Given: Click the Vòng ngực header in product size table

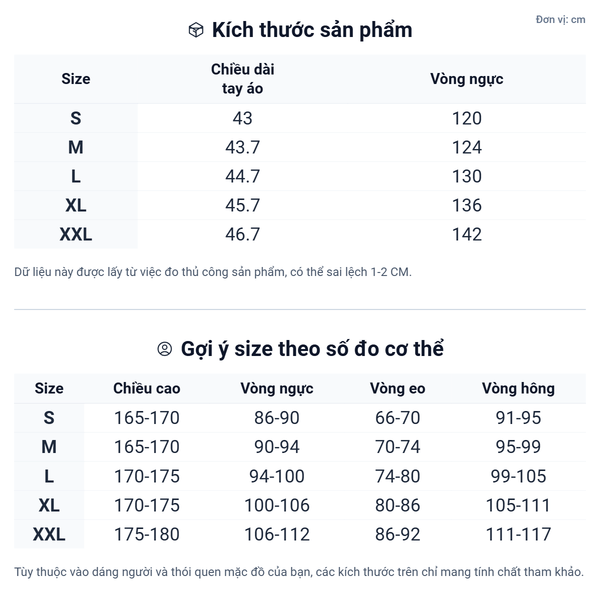Looking at the screenshot, I should pyautogui.click(x=466, y=78).
